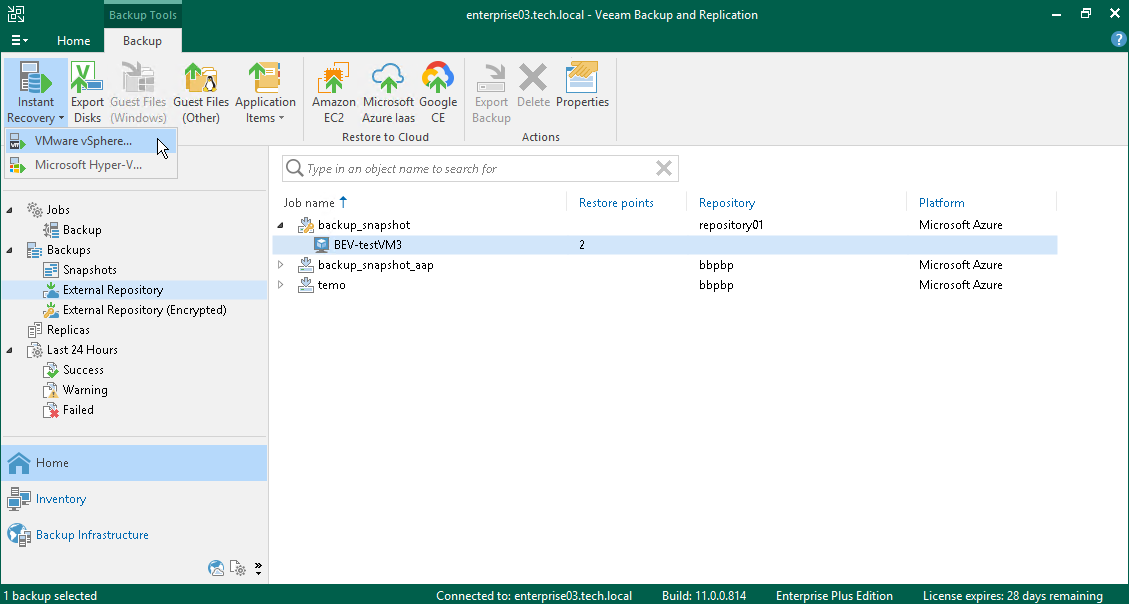Select the backup_snapshot_aap job entry

click(x=375, y=265)
